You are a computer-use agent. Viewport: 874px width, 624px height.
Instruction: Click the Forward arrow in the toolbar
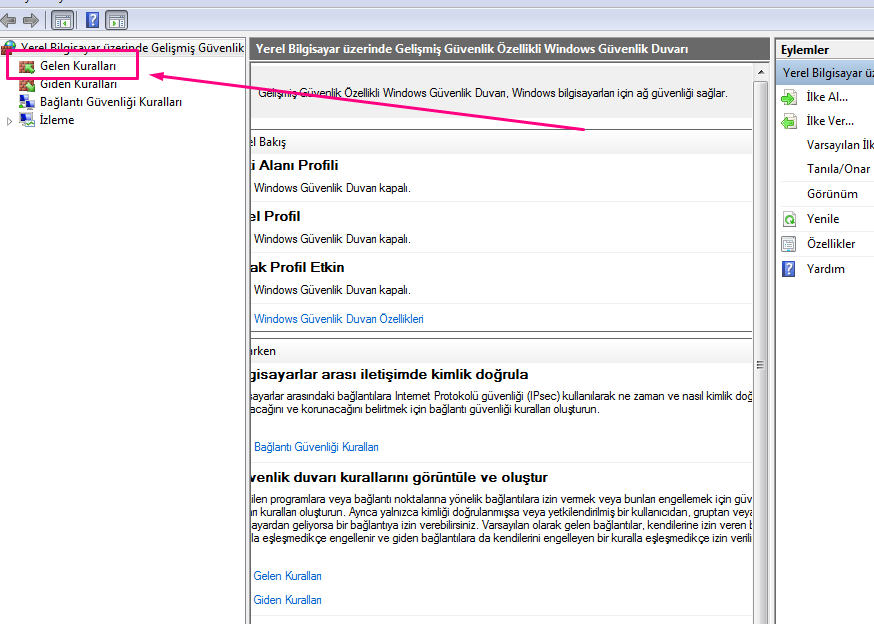point(31,21)
